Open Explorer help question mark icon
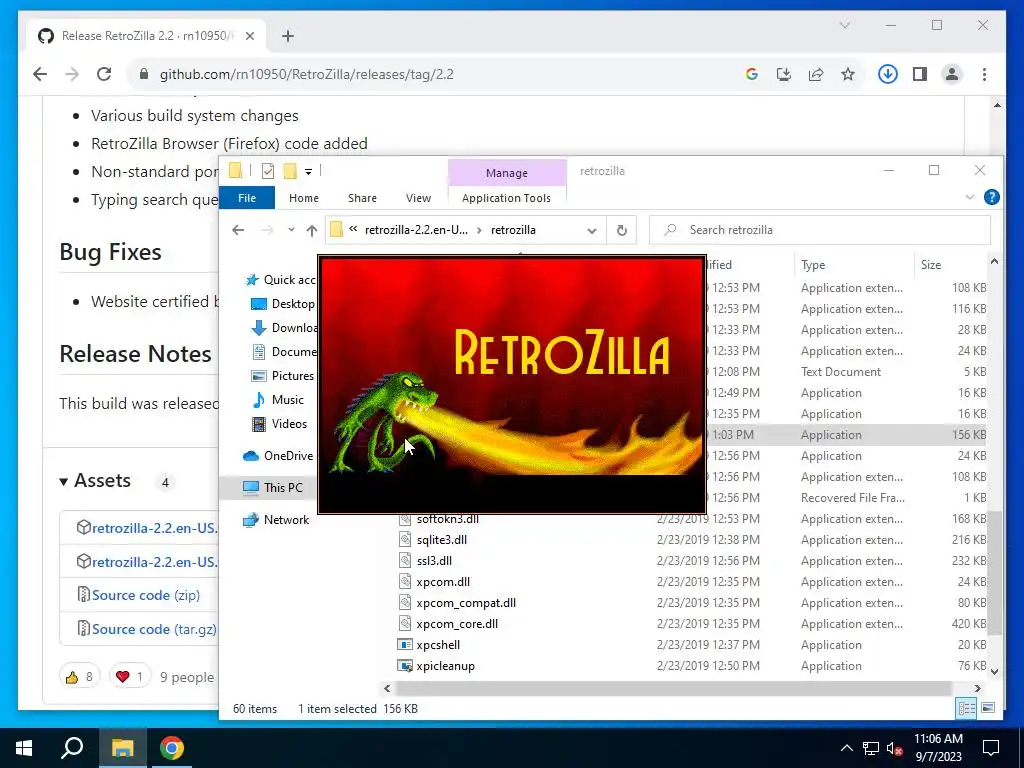1024x768 pixels. pyautogui.click(x=991, y=197)
